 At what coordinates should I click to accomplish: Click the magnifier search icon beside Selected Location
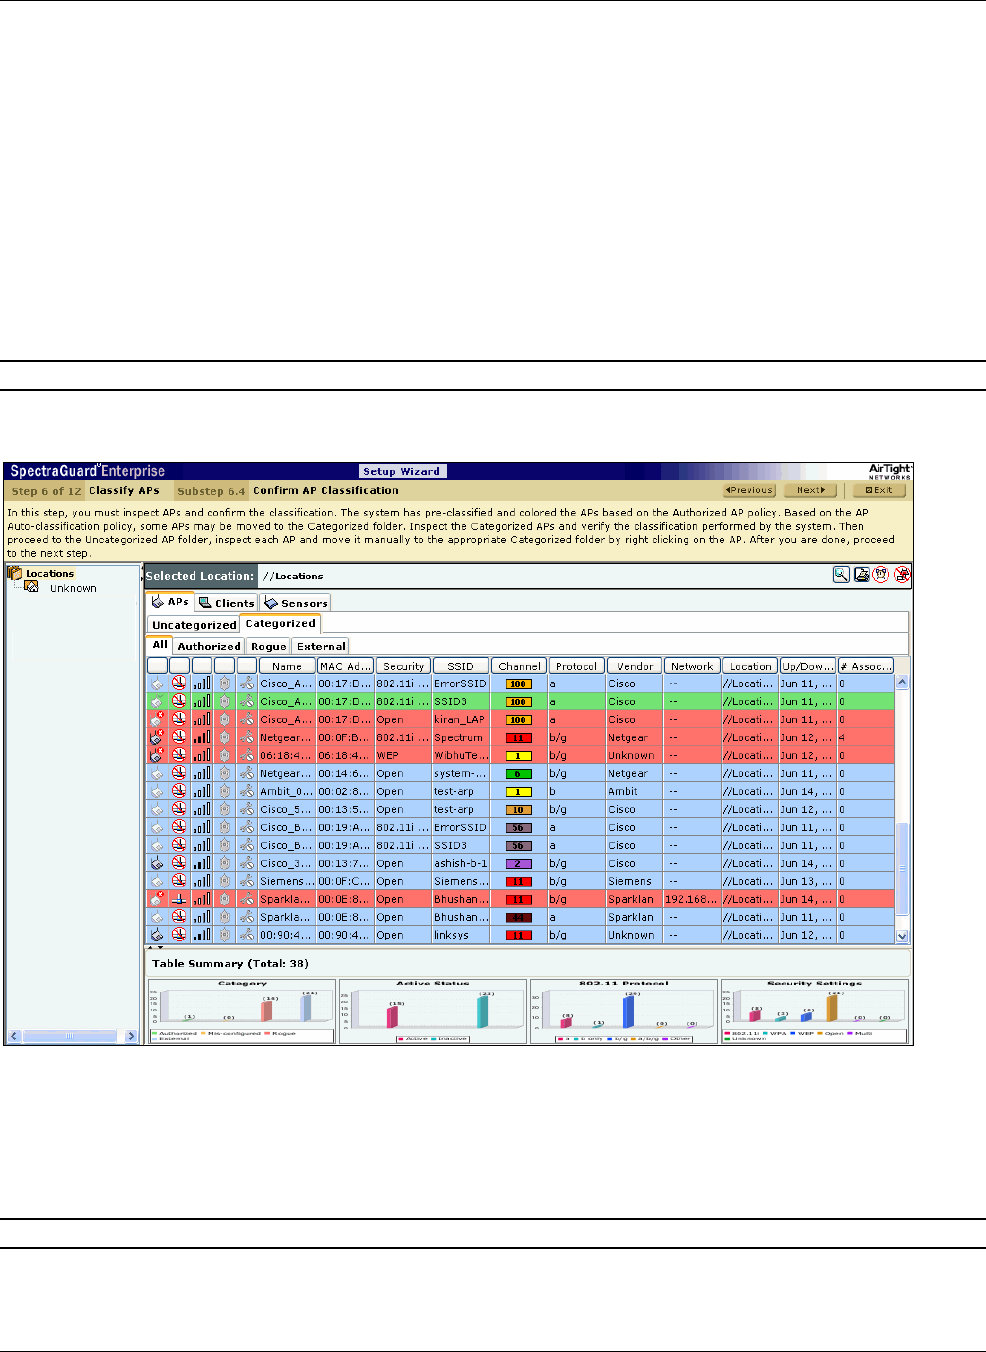click(x=841, y=575)
